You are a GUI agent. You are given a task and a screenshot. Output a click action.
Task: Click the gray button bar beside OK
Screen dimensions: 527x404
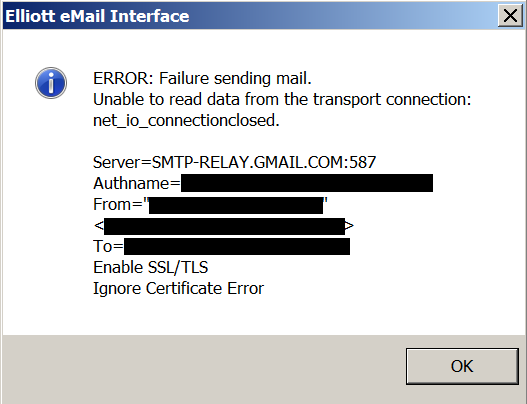202,368
